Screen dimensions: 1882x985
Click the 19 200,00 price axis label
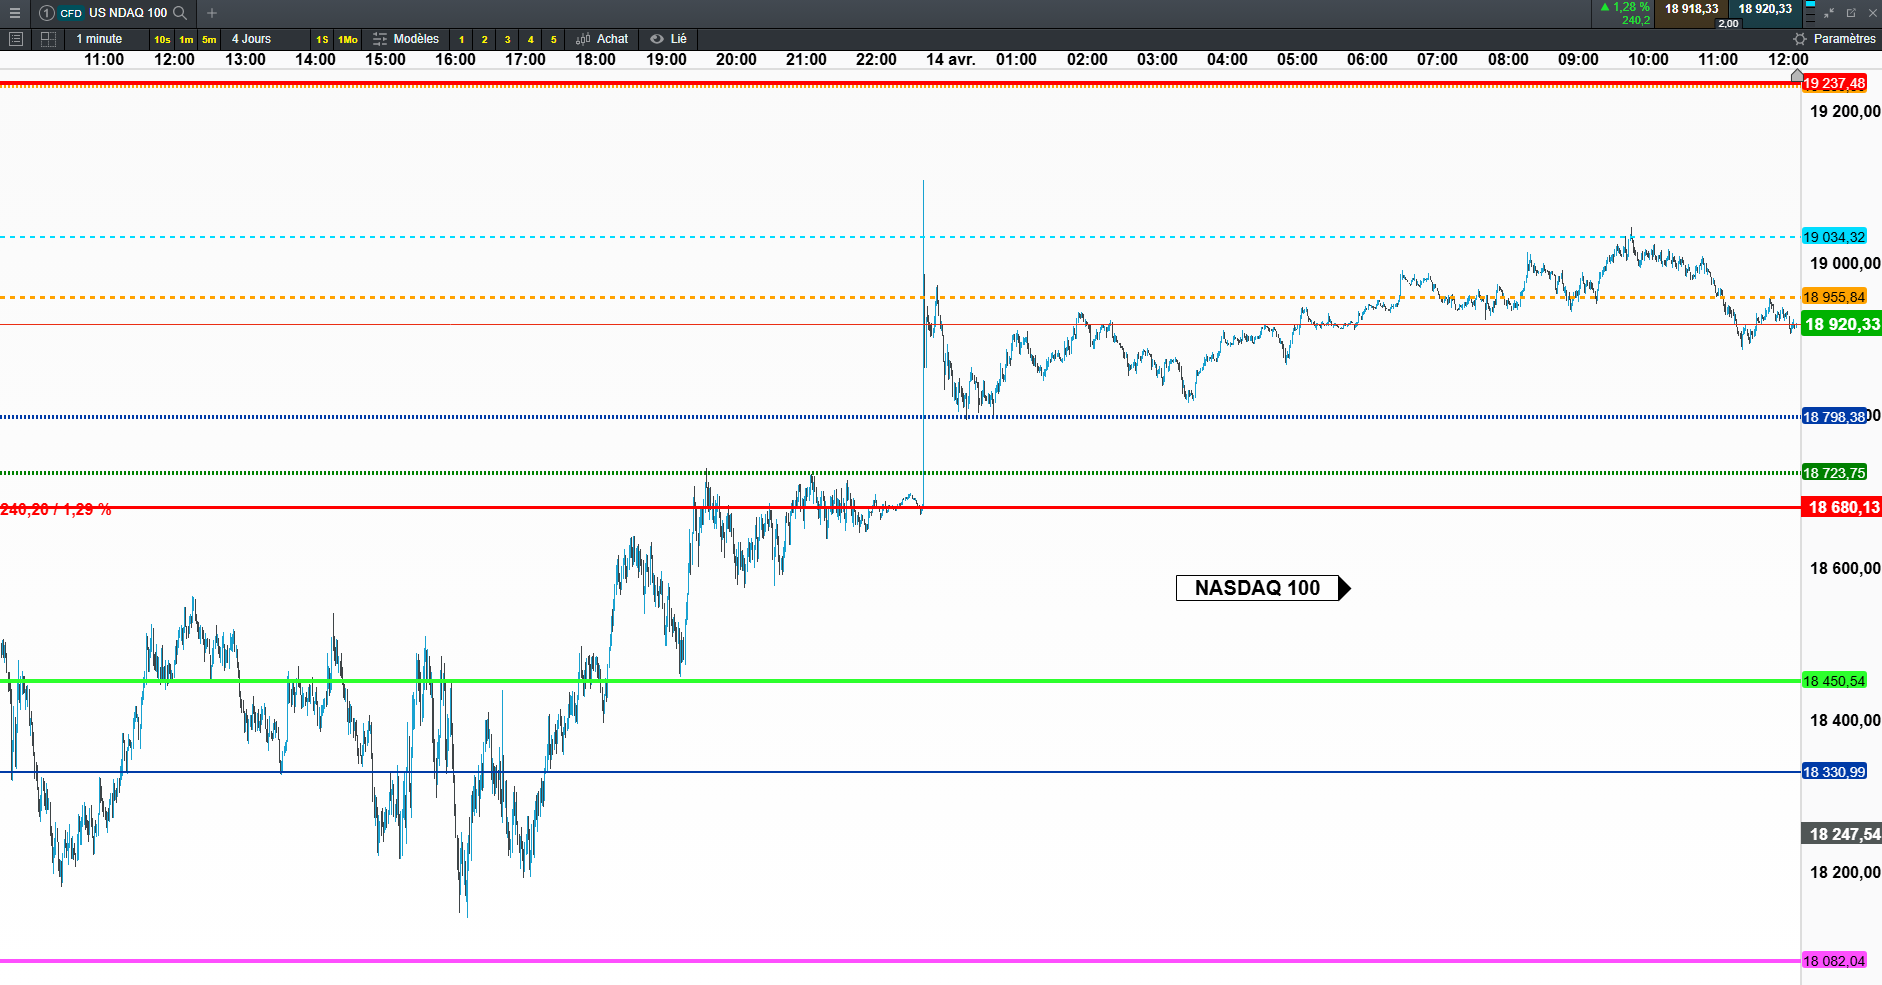(x=1845, y=111)
